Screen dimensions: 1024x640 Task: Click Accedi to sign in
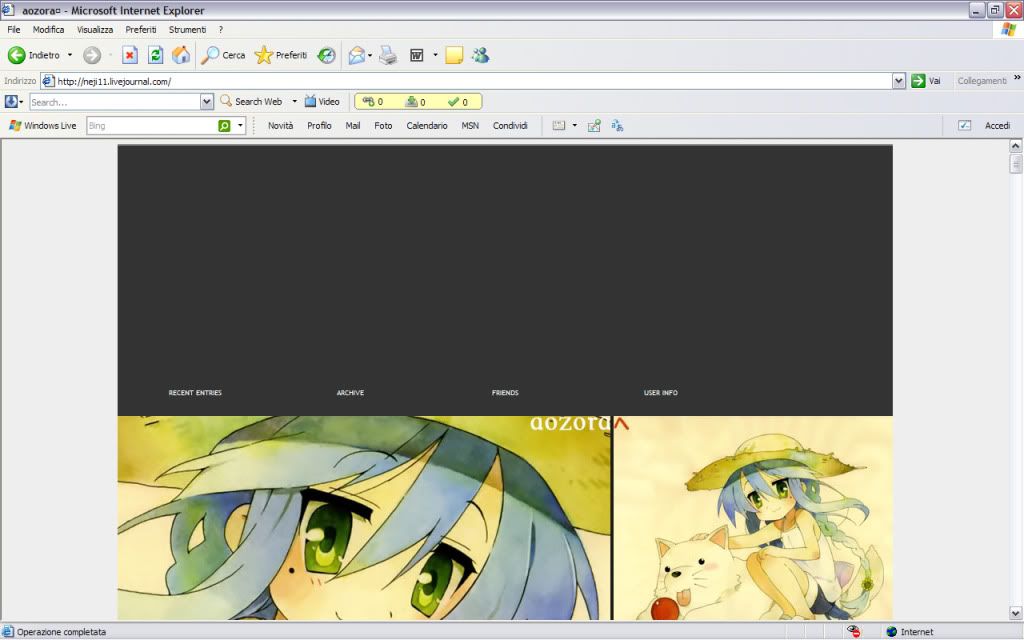click(997, 125)
